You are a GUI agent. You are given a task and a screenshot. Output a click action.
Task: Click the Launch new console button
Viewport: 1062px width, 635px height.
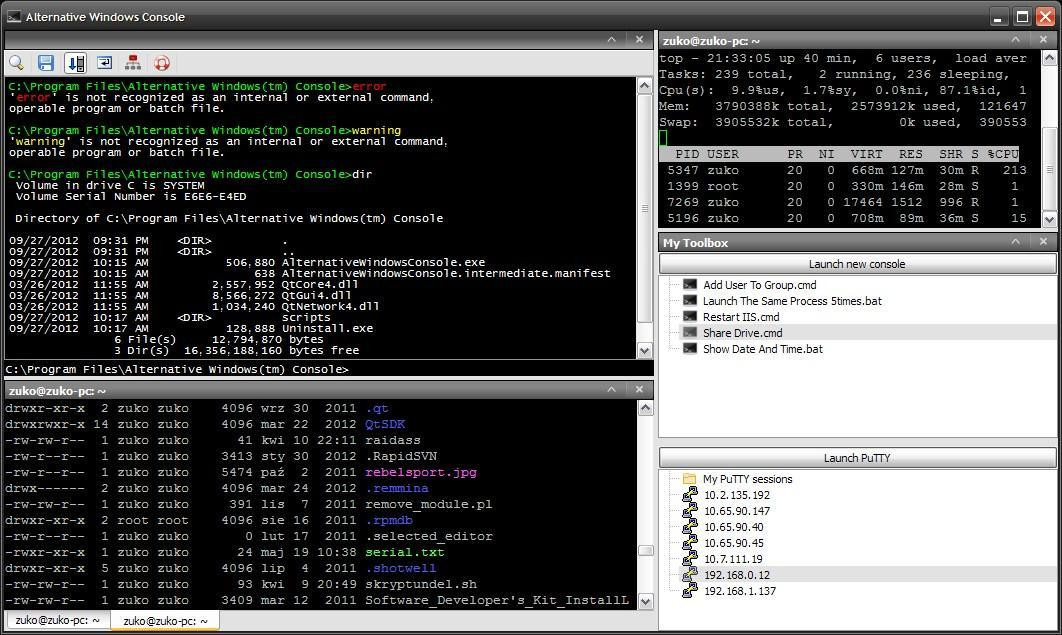pos(857,264)
